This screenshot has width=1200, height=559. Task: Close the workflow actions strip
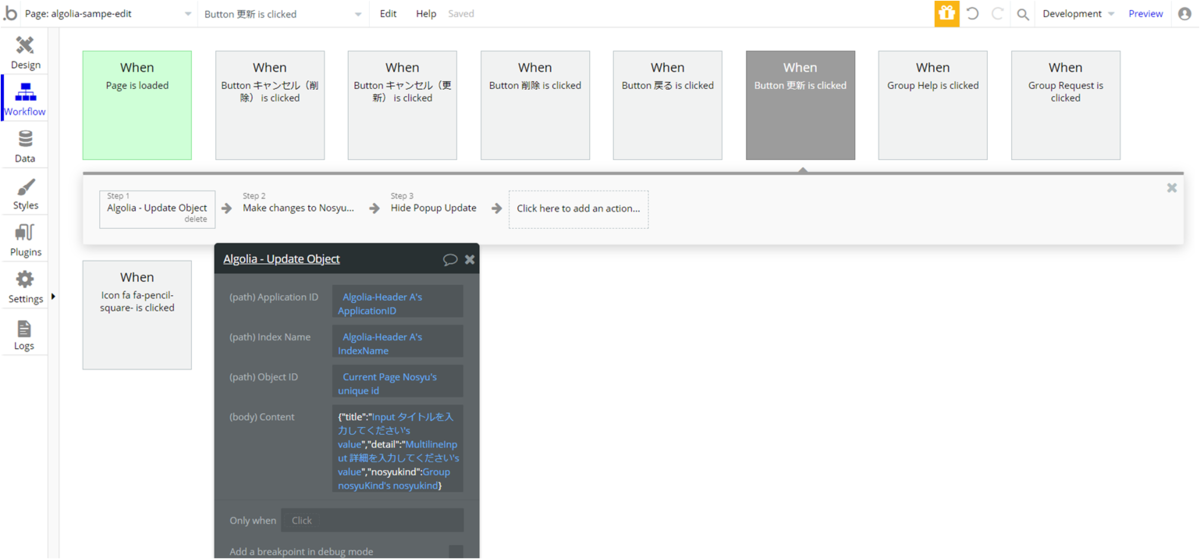point(1172,187)
